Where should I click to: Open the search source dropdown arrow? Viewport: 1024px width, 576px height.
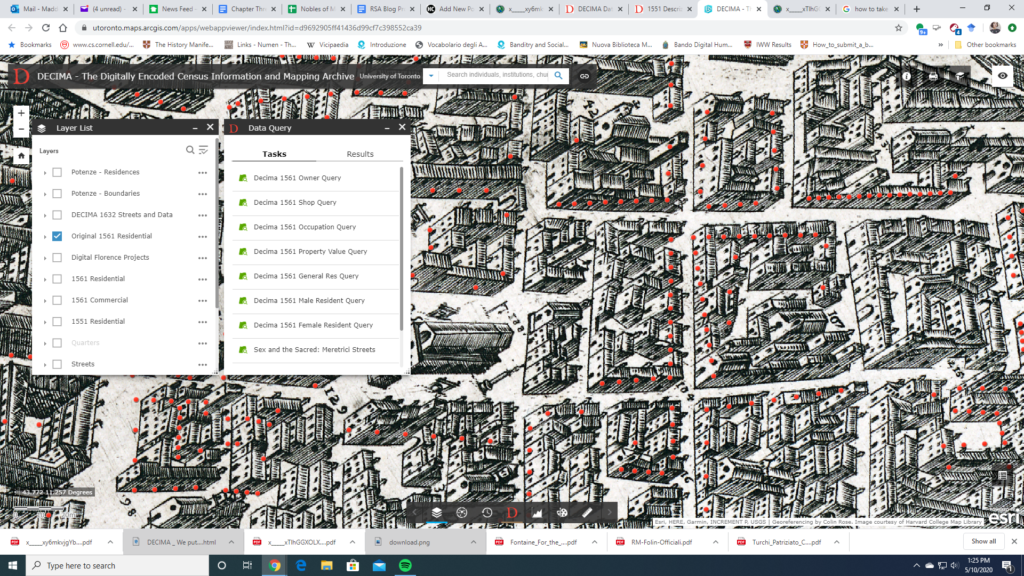click(x=430, y=76)
